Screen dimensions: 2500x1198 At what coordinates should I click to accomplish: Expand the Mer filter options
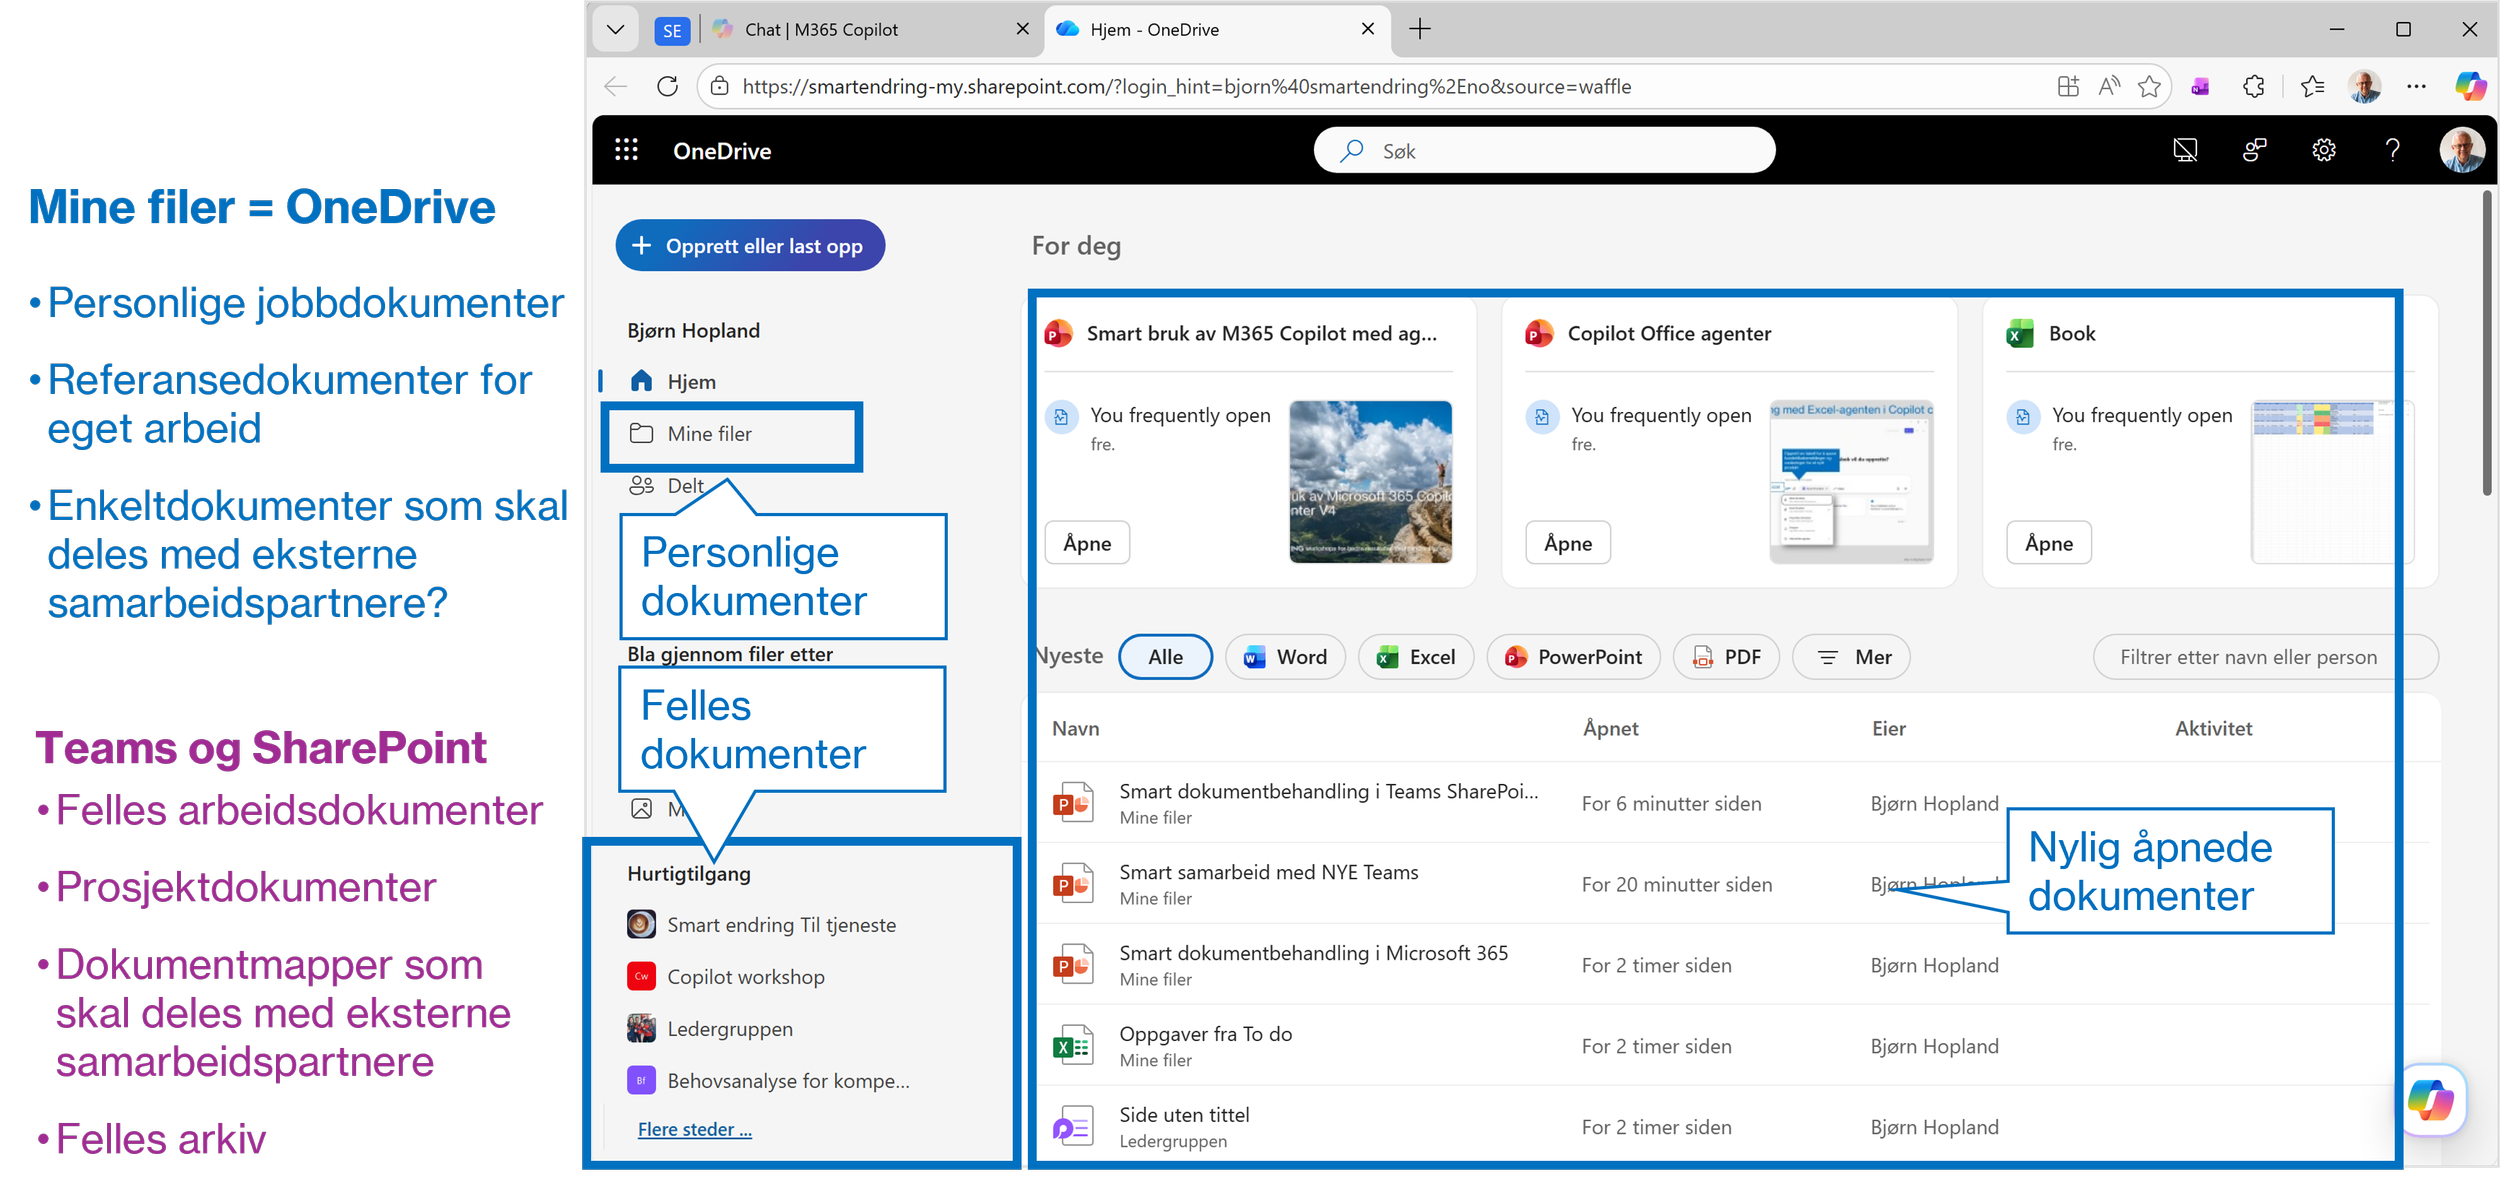(x=1851, y=657)
